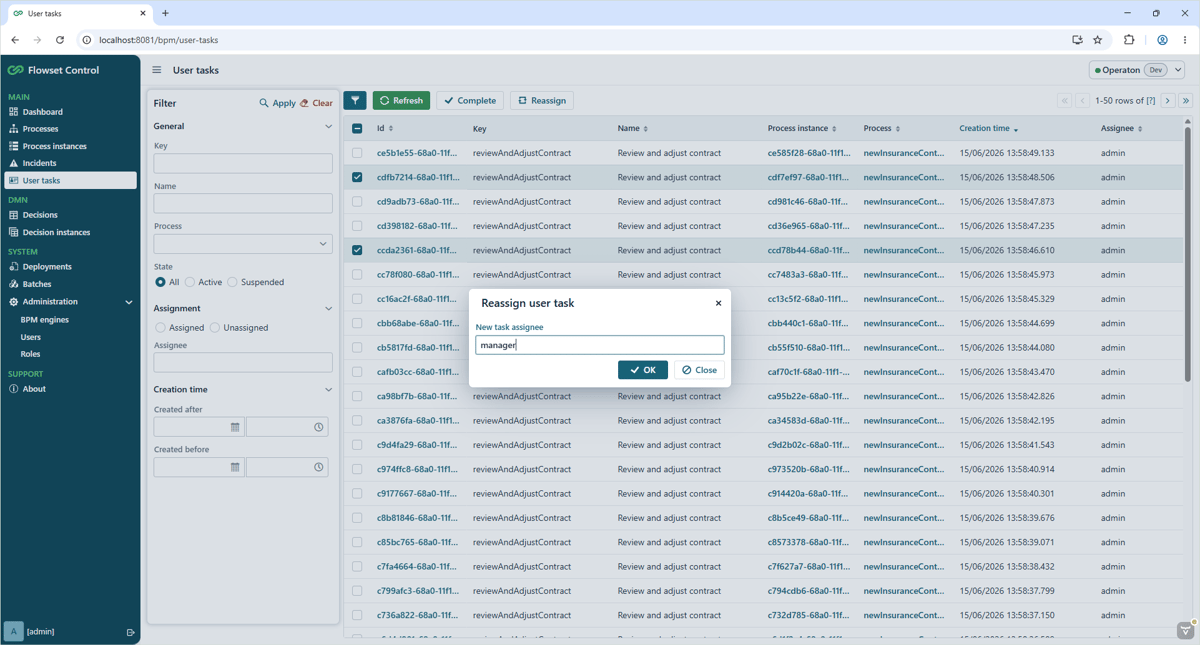Close the Reassign user task dialog with X
Image resolution: width=1200 pixels, height=645 pixels.
pos(718,303)
